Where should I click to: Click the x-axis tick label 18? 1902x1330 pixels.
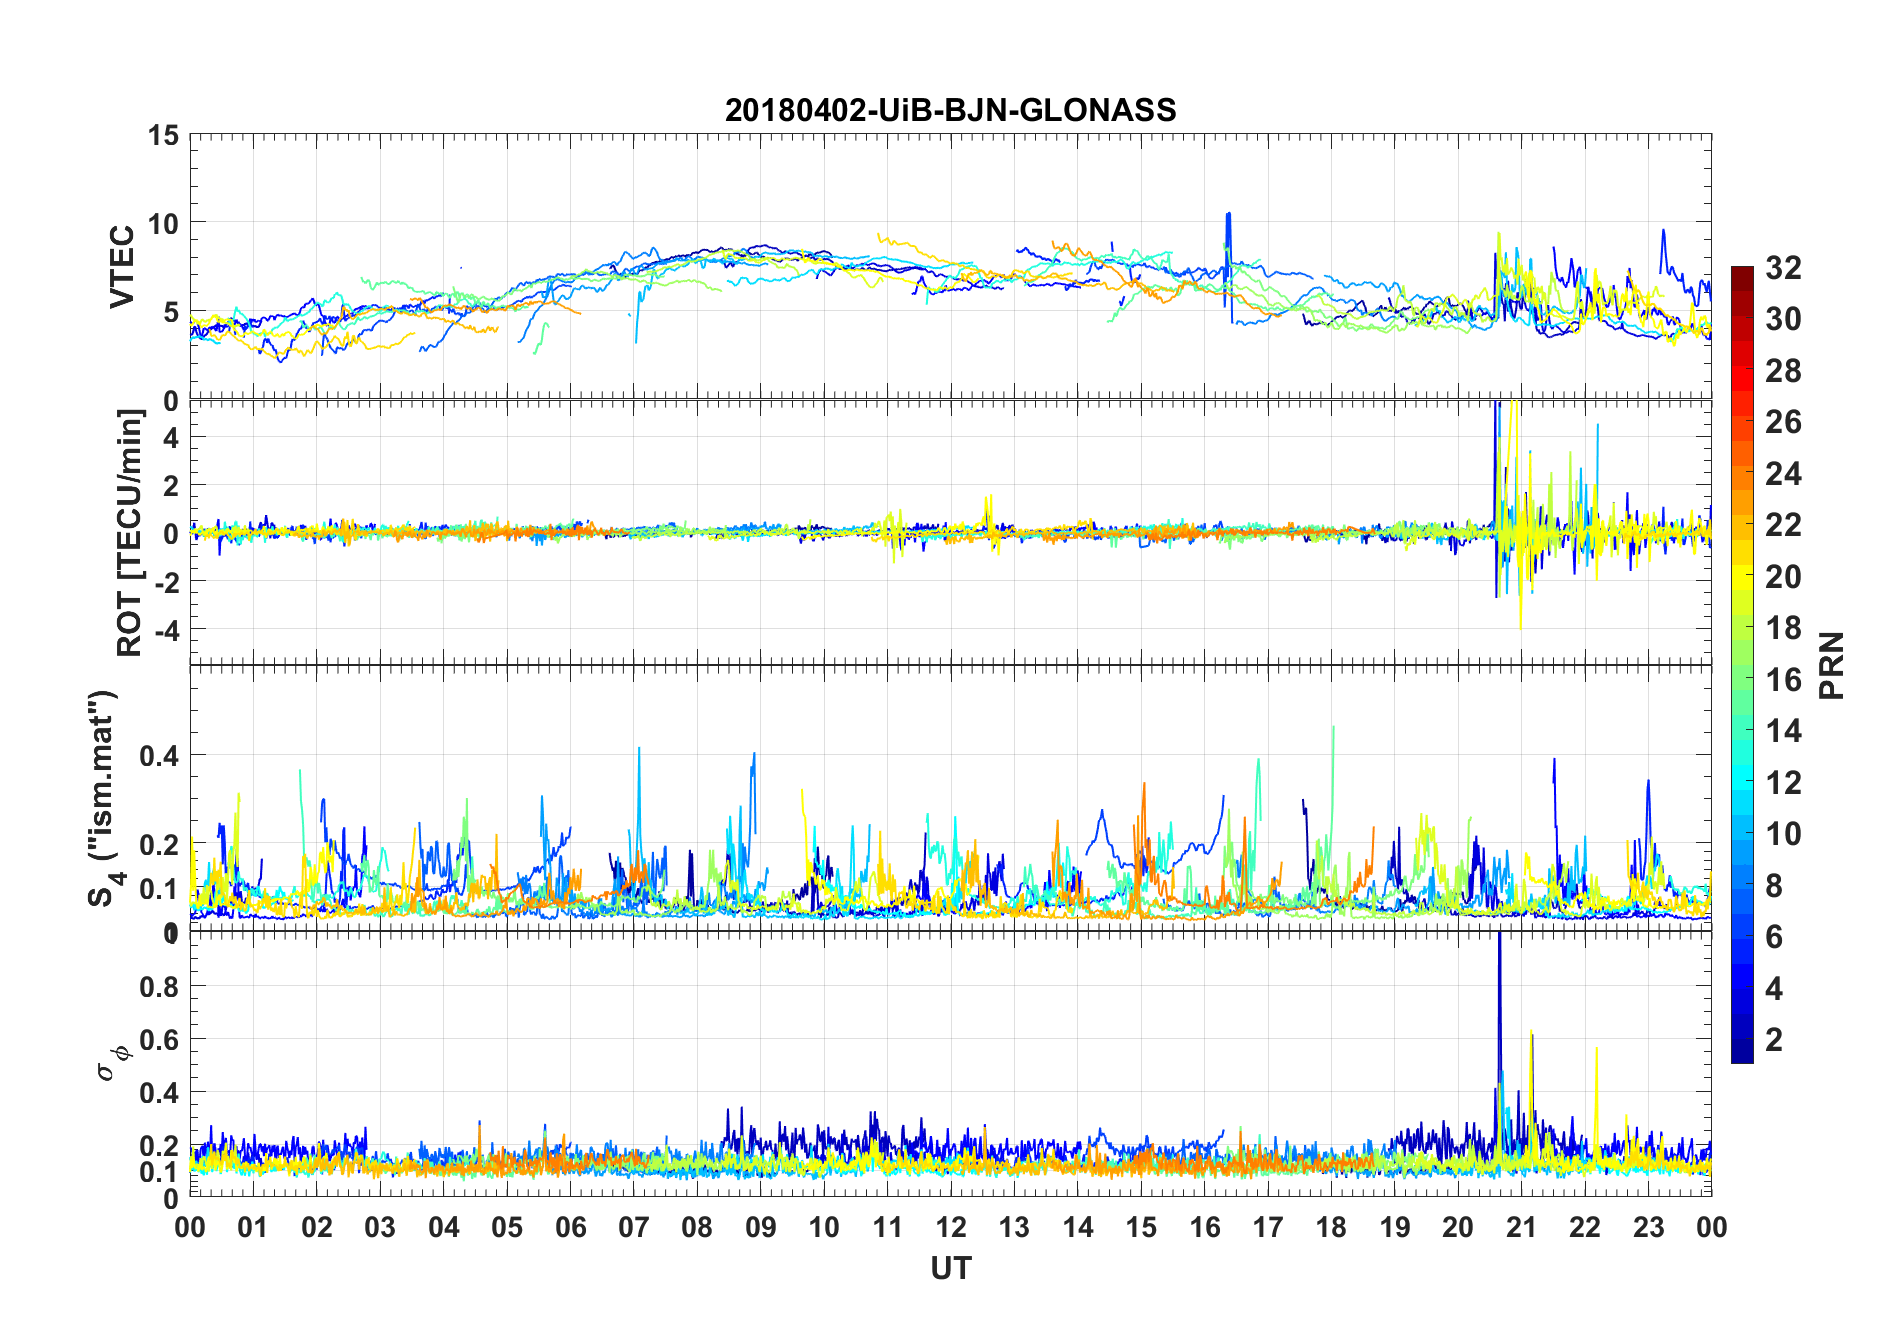tap(1331, 1227)
